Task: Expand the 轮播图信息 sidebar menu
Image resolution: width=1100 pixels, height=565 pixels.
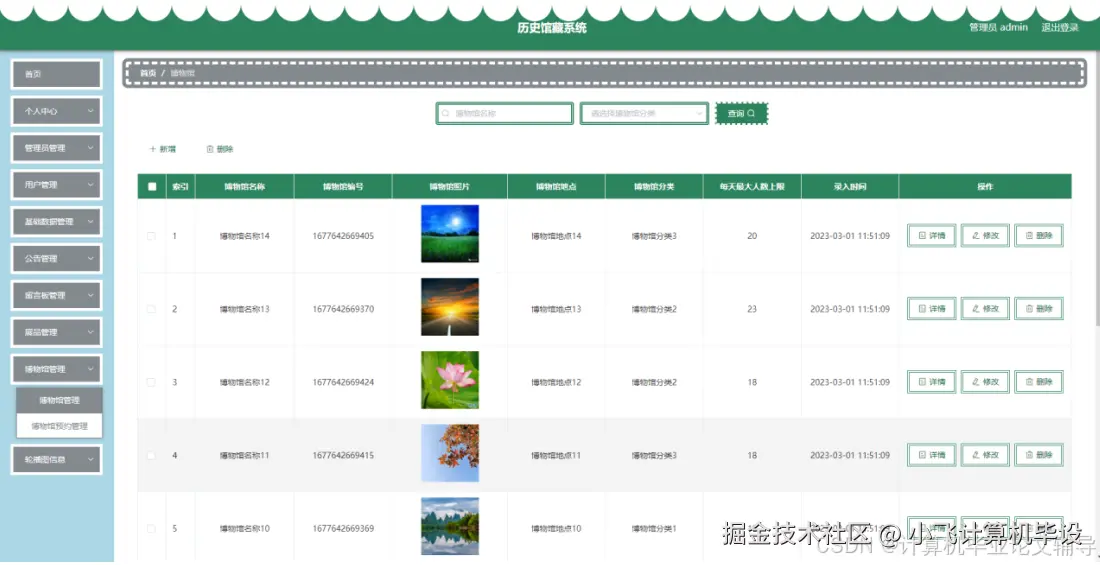Action: point(57,460)
